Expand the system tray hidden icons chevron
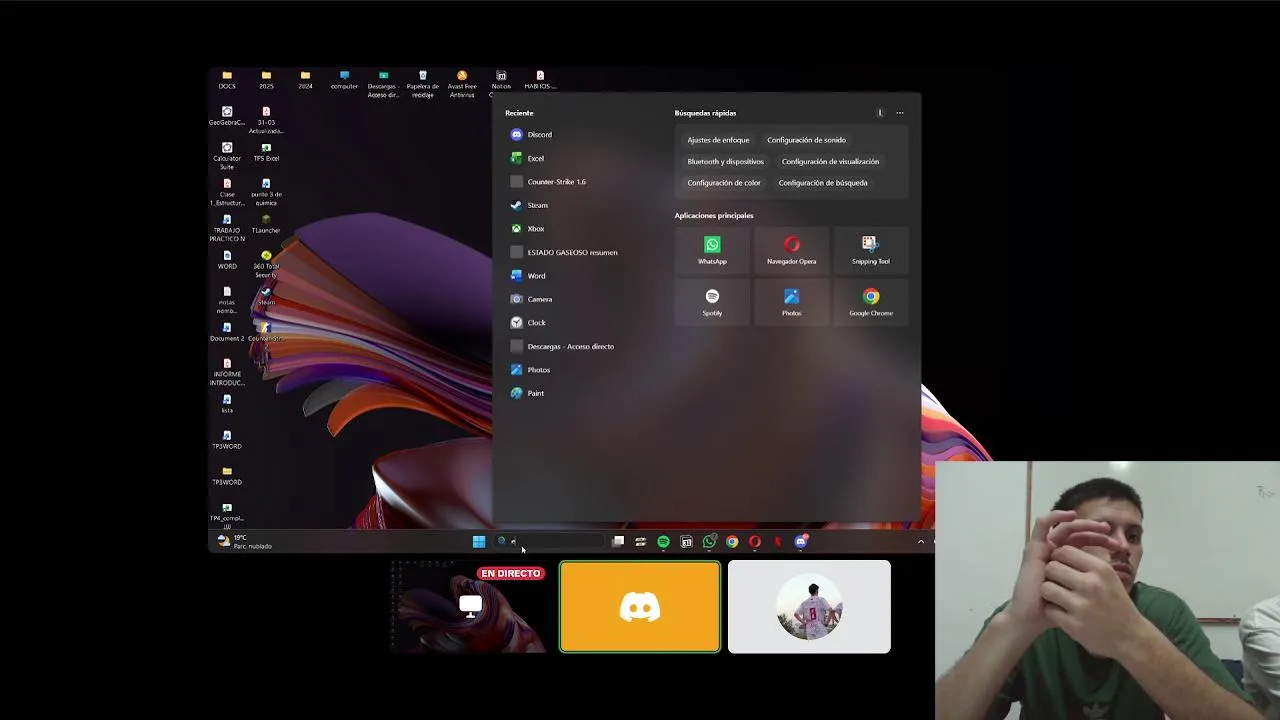The width and height of the screenshot is (1280, 720). tap(921, 542)
